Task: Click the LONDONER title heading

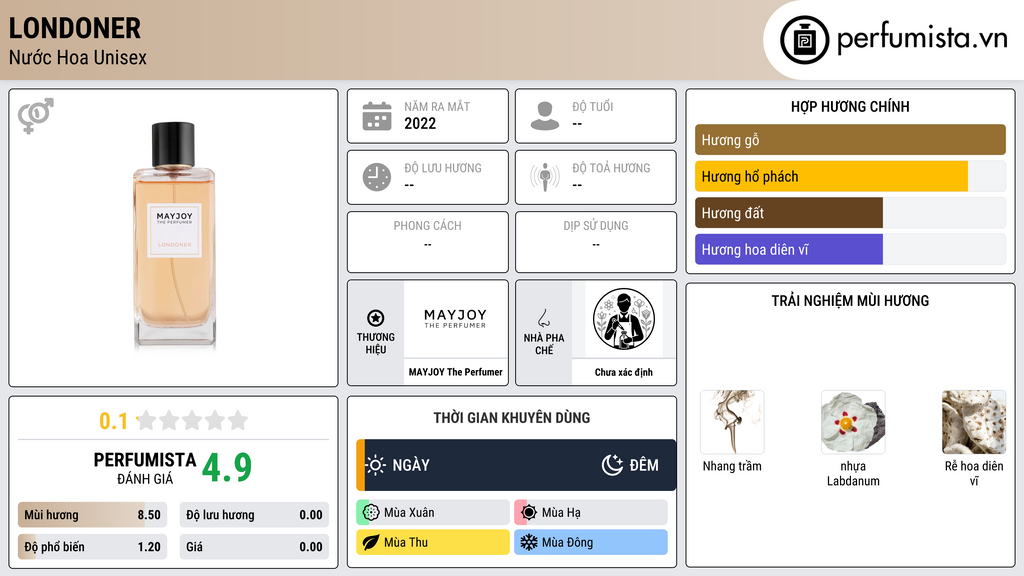Action: [74, 28]
